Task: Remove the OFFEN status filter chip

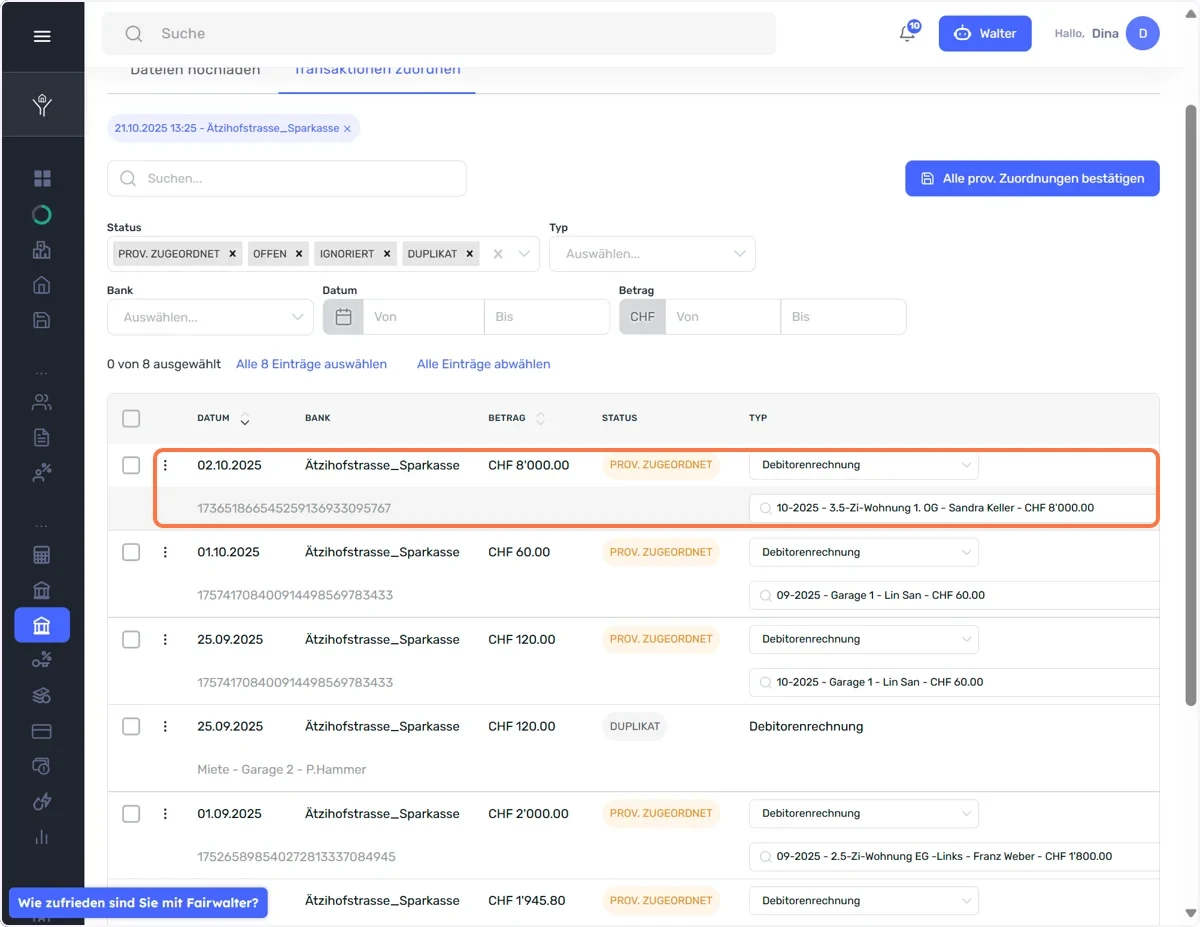Action: [298, 254]
